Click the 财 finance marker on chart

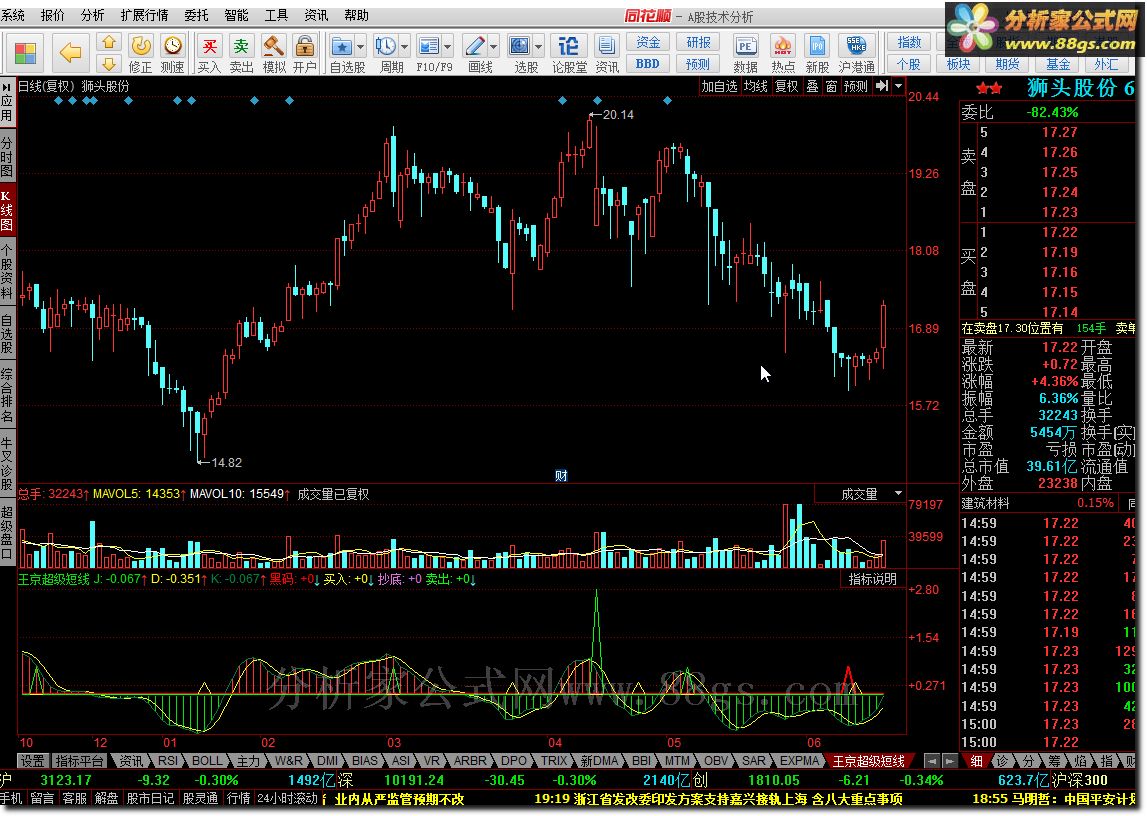tap(561, 476)
